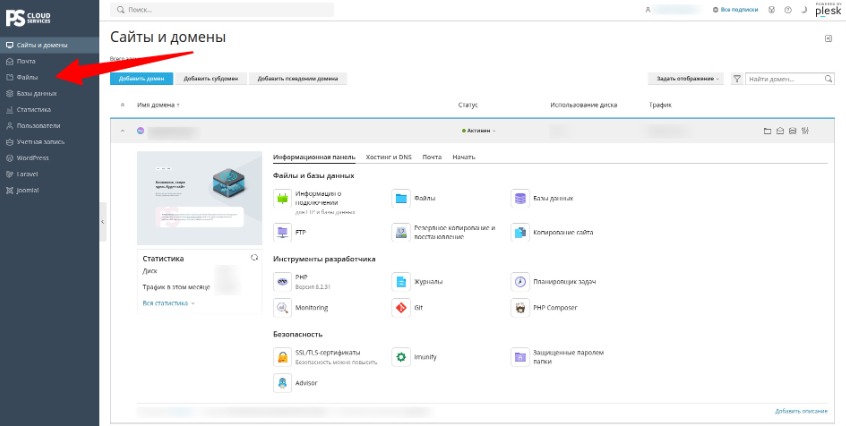Open the Активен status dropdown

pyautogui.click(x=479, y=131)
